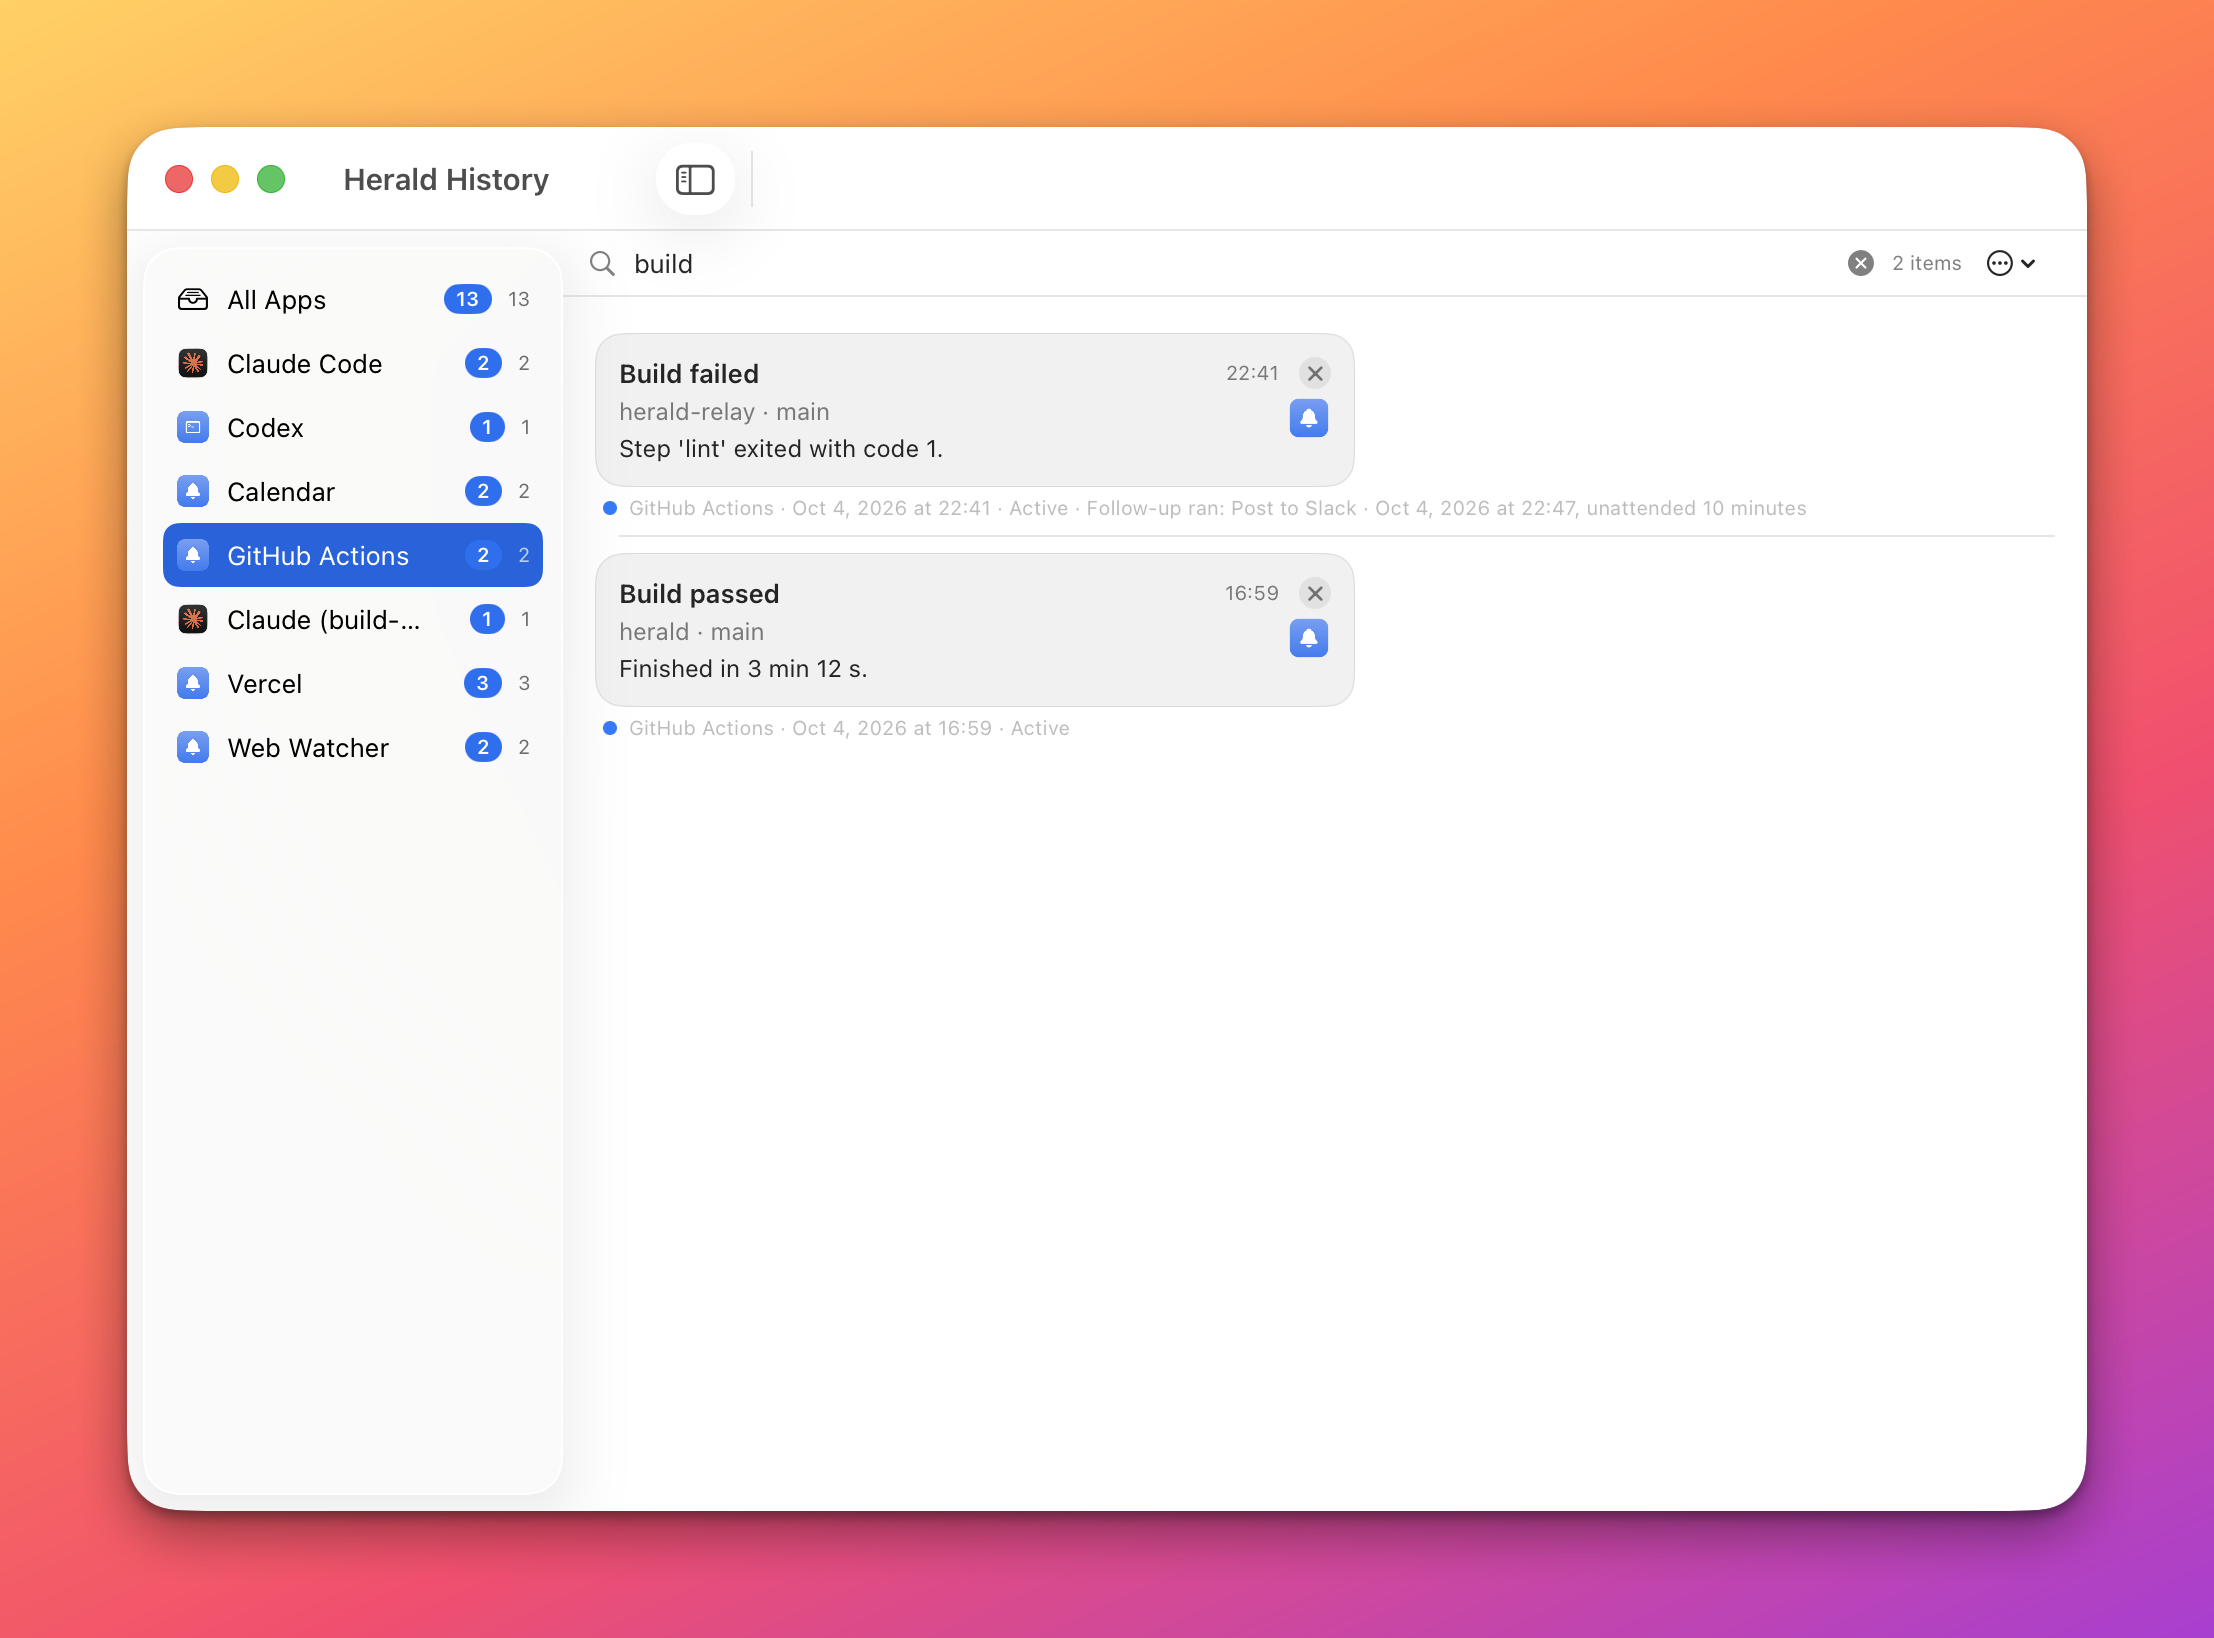
Task: Click the Vercel bell icon
Action: click(193, 683)
